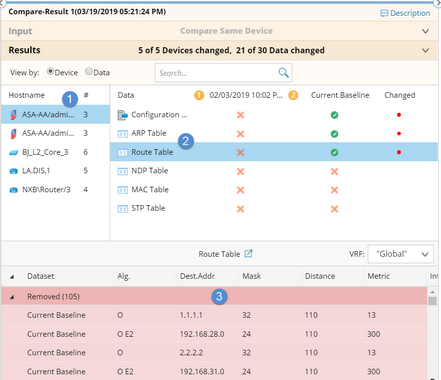
Task: Select the Route Table data row
Action: 274,152
